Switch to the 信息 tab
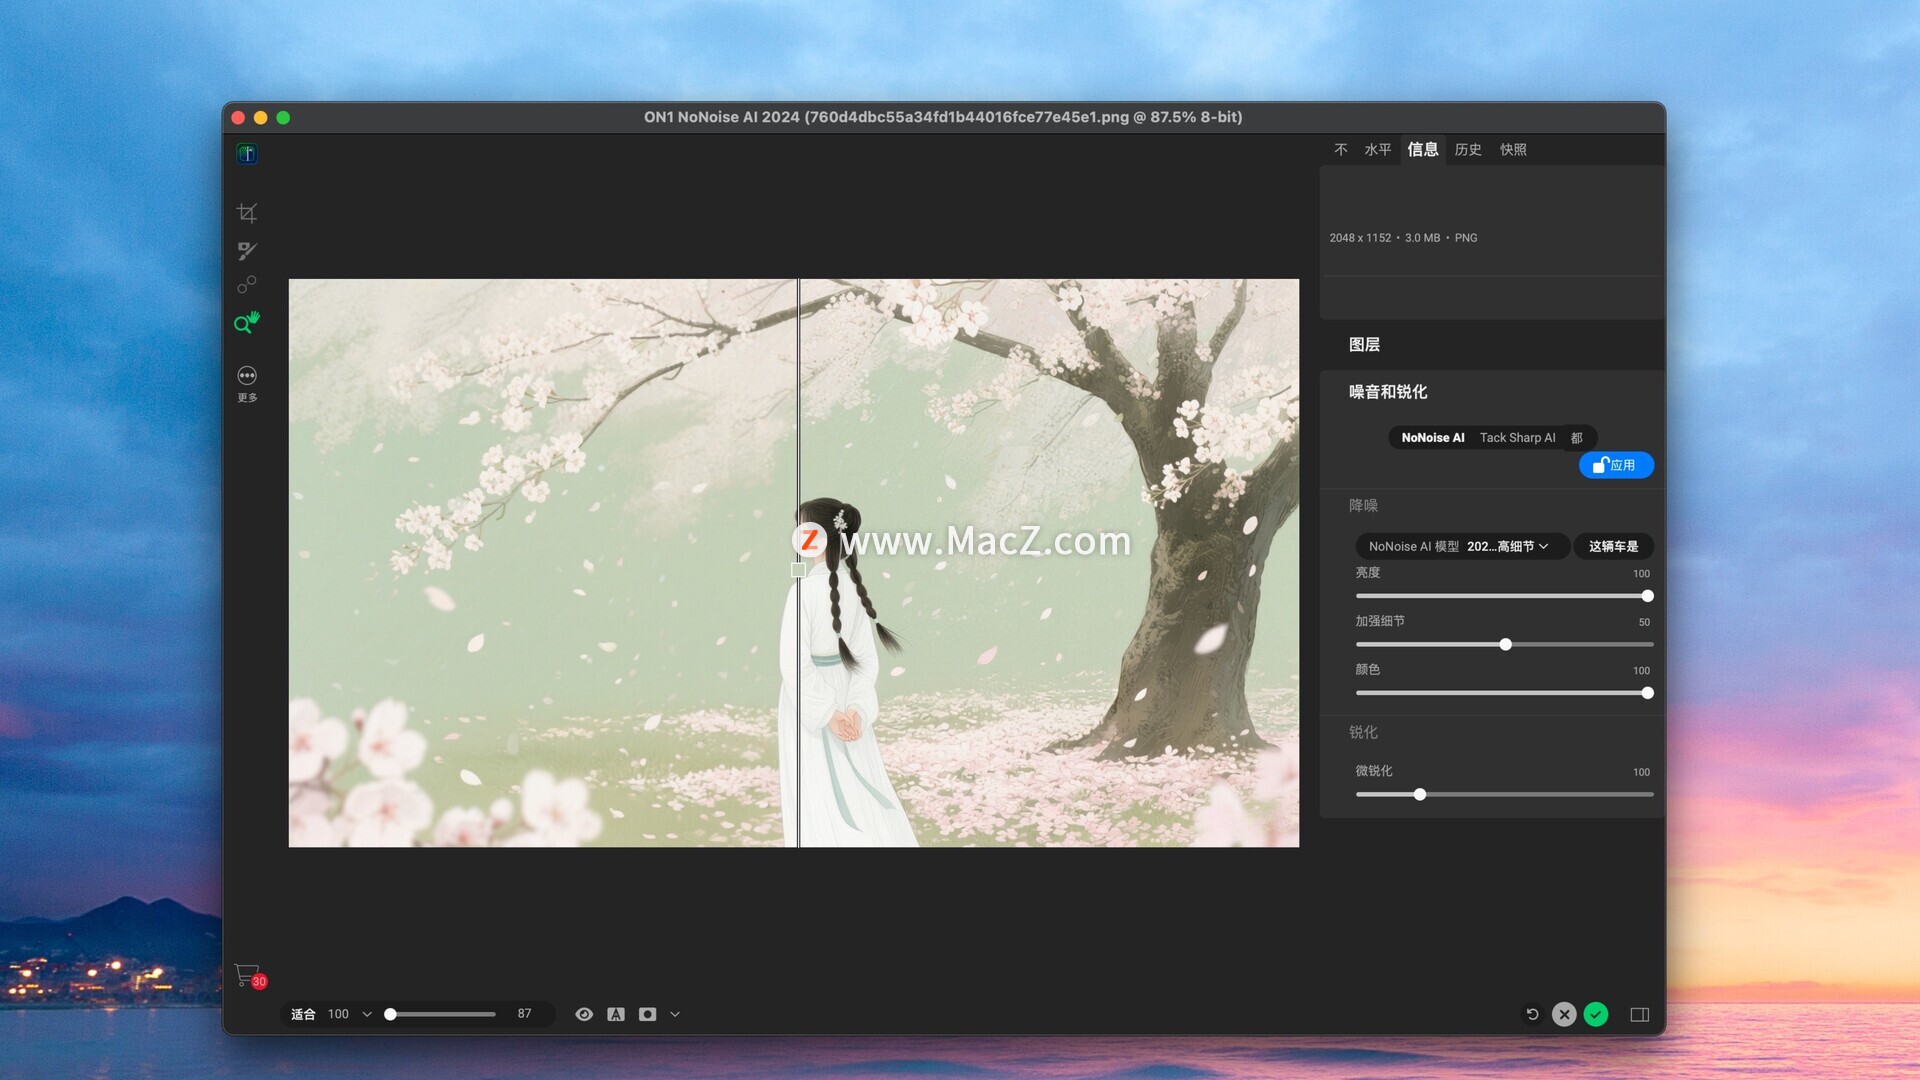 click(x=1423, y=149)
